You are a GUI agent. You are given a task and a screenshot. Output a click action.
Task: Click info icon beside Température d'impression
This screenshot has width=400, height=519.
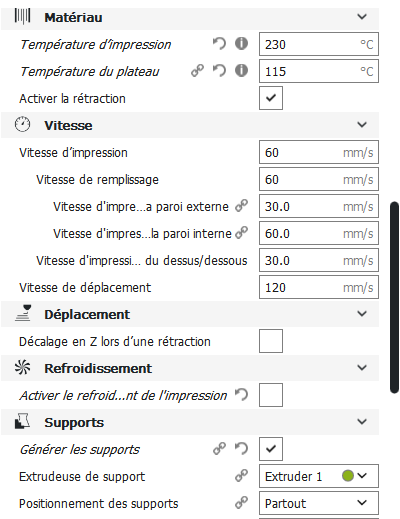[241, 44]
